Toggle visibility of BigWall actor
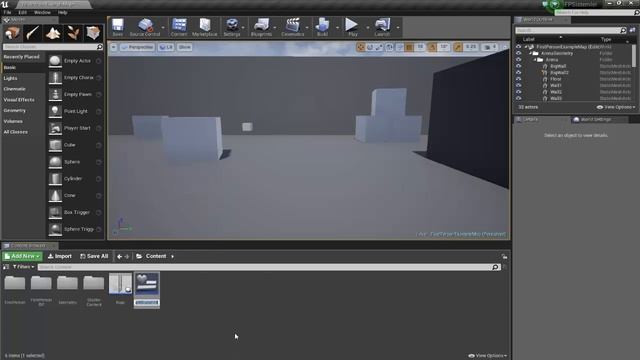 (518, 66)
